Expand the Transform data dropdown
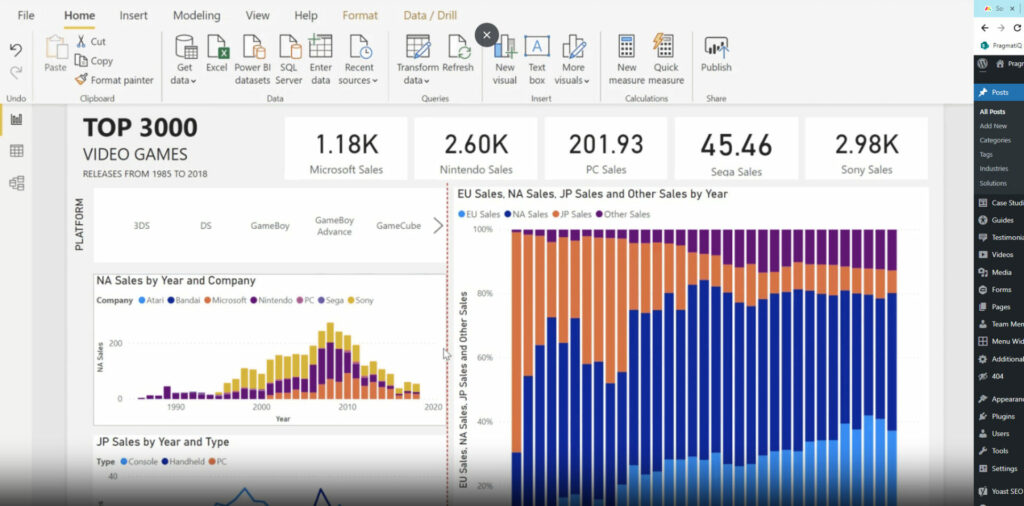Screen dimensions: 1024x506 417,80
